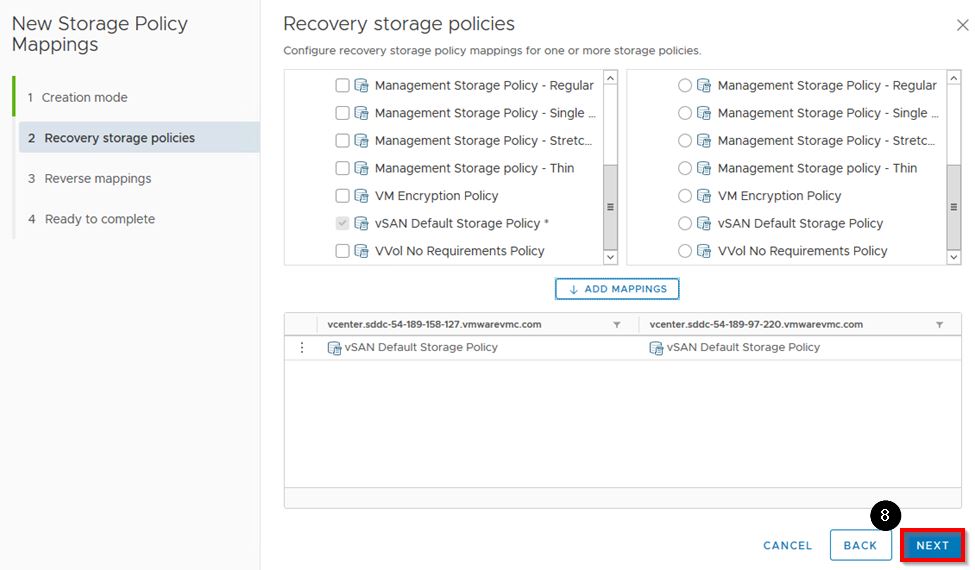Click the filter icon in the vcenter 158-127 column
Screen dimensions: 975x570
pos(616,325)
